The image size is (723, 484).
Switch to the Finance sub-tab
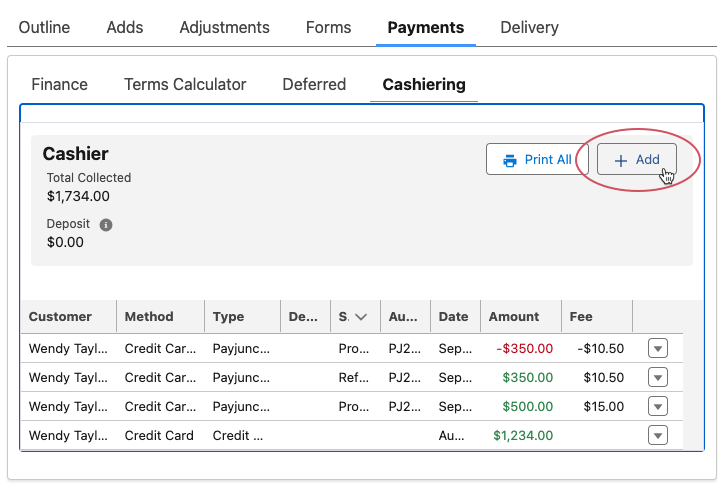[59, 85]
